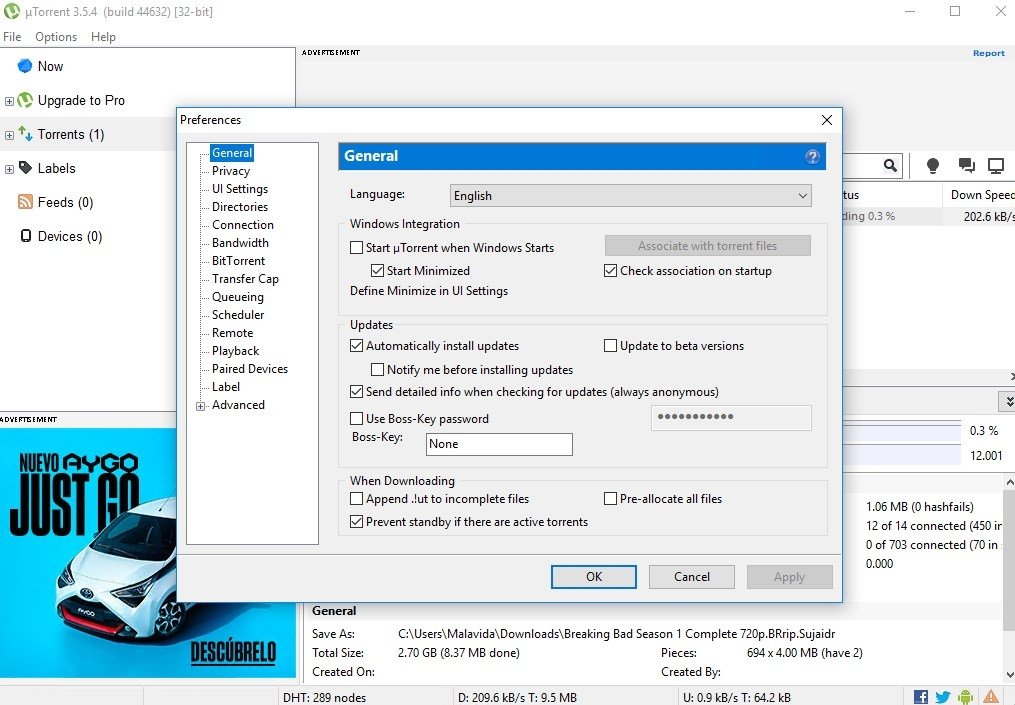The image size is (1015, 705).
Task: Enable Pre-allocate all files
Action: pyautogui.click(x=610, y=498)
